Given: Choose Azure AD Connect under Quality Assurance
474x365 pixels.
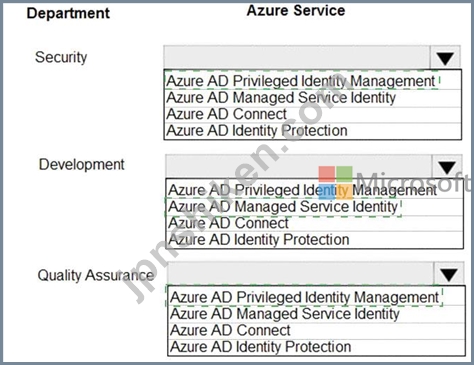Looking at the screenshot, I should coord(316,330).
